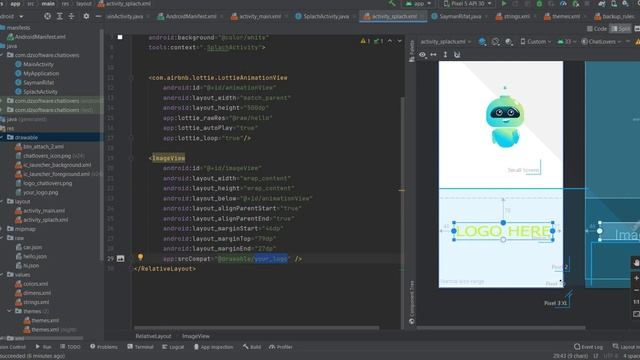Open the App Inspection tool window

pos(213,347)
